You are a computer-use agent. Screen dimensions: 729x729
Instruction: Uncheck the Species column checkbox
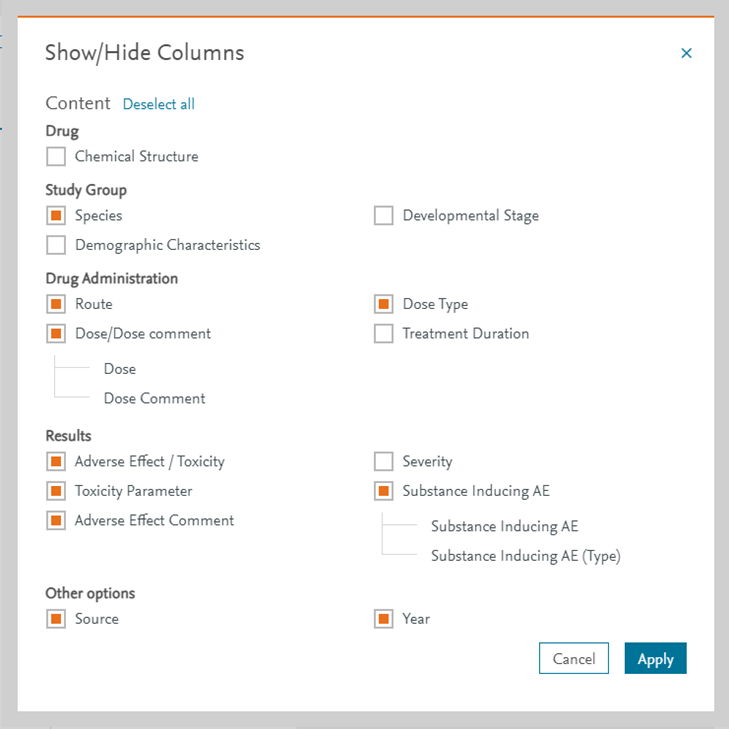click(x=56, y=215)
